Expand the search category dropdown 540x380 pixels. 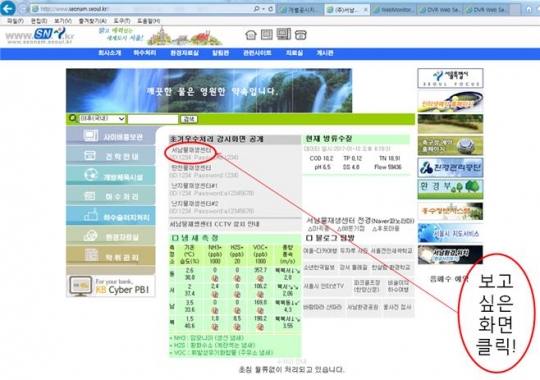click(102, 119)
